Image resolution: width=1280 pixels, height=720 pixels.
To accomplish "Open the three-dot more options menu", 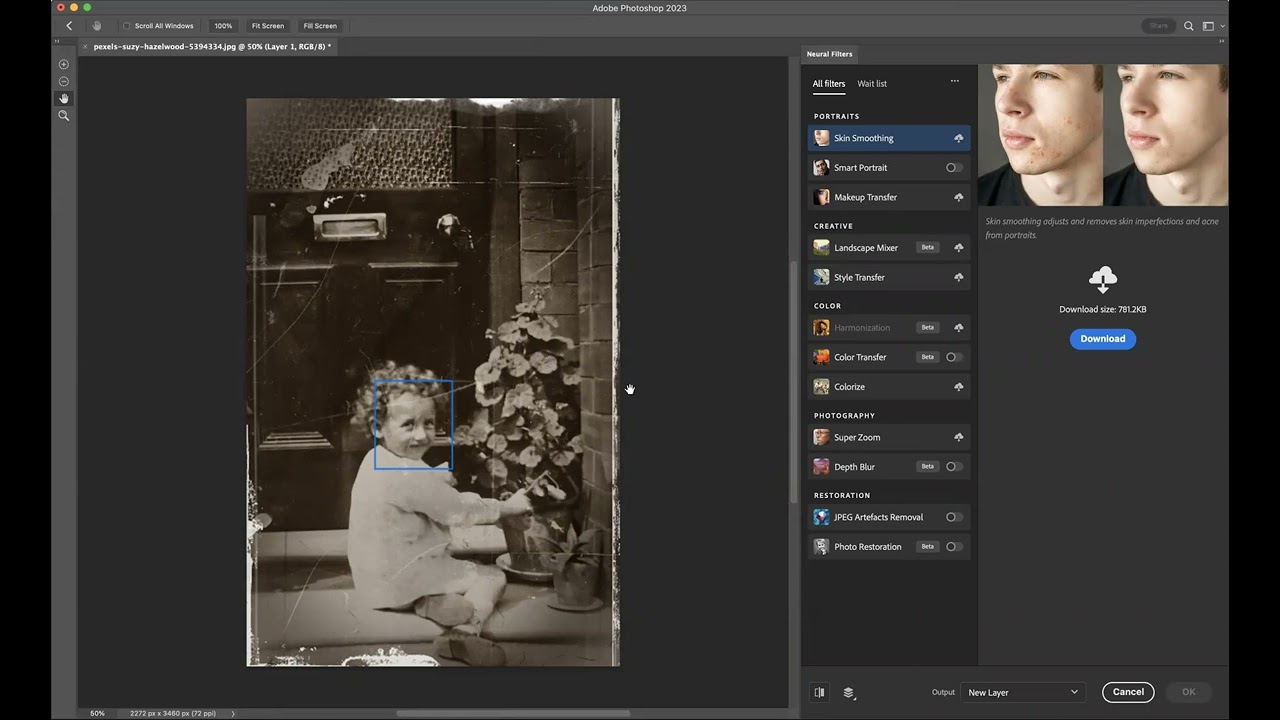I will [955, 81].
